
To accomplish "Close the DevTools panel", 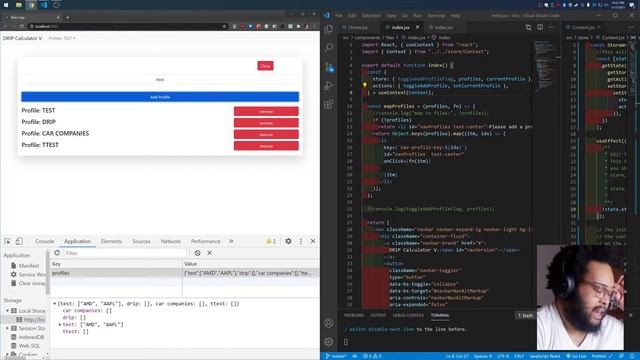I will pyautogui.click(x=313, y=241).
